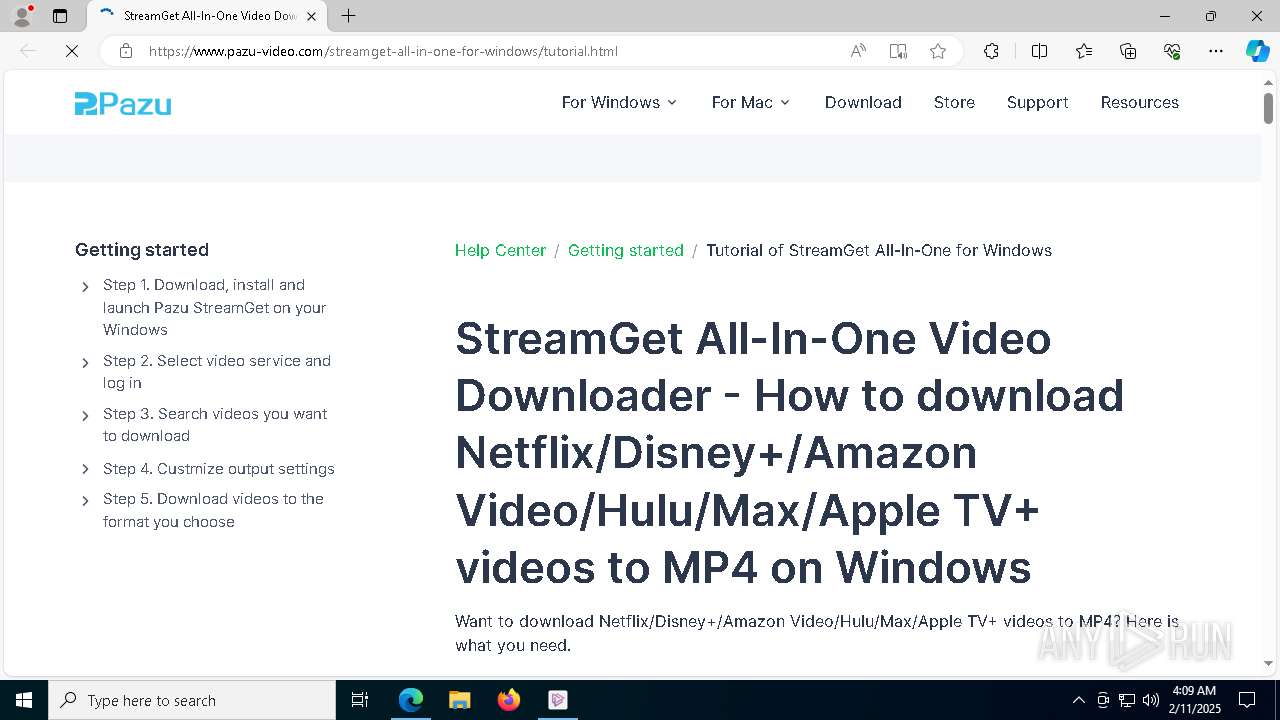The width and height of the screenshot is (1280, 720).
Task: Open the browser profile icon
Action: [x=22, y=16]
